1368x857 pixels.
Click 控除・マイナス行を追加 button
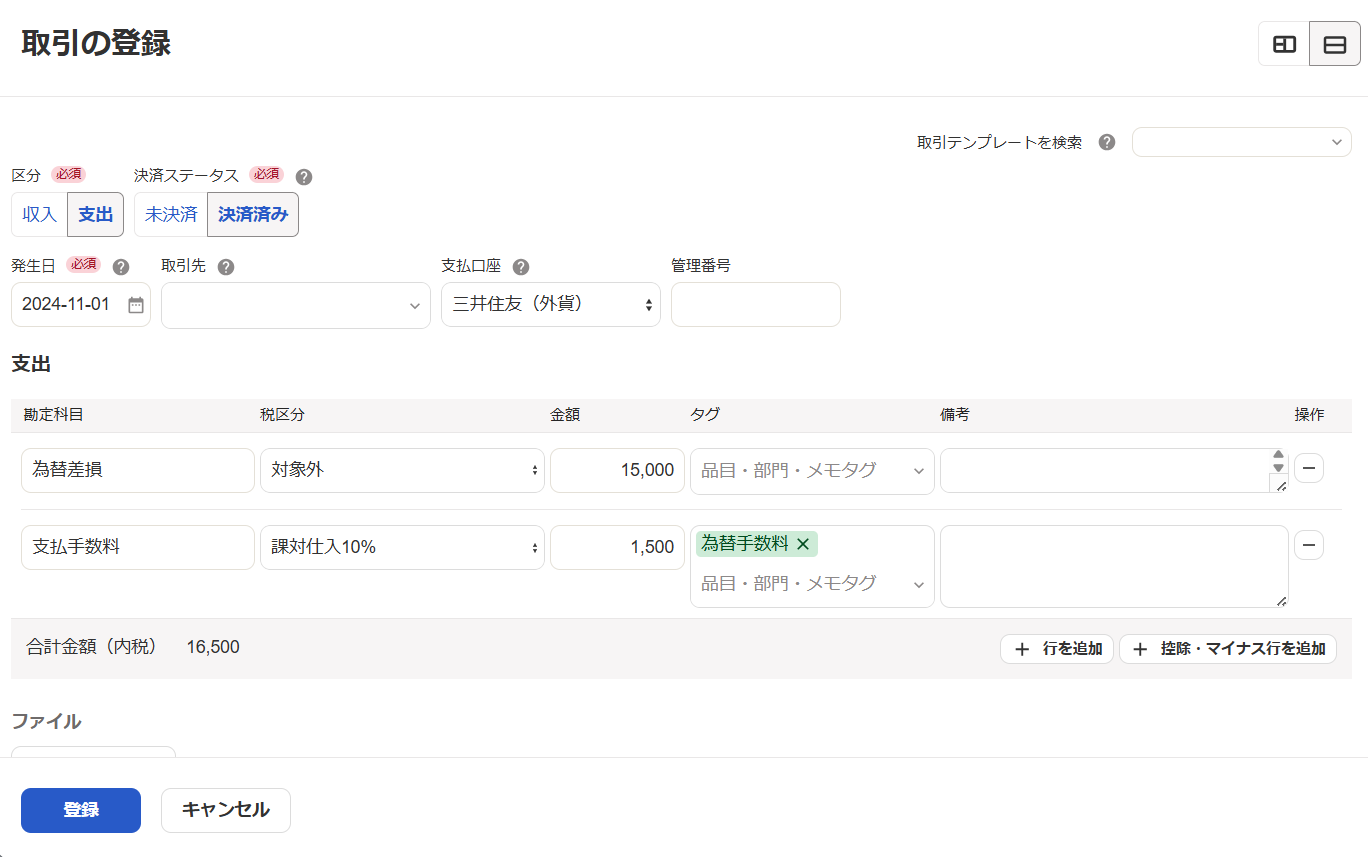1228,649
